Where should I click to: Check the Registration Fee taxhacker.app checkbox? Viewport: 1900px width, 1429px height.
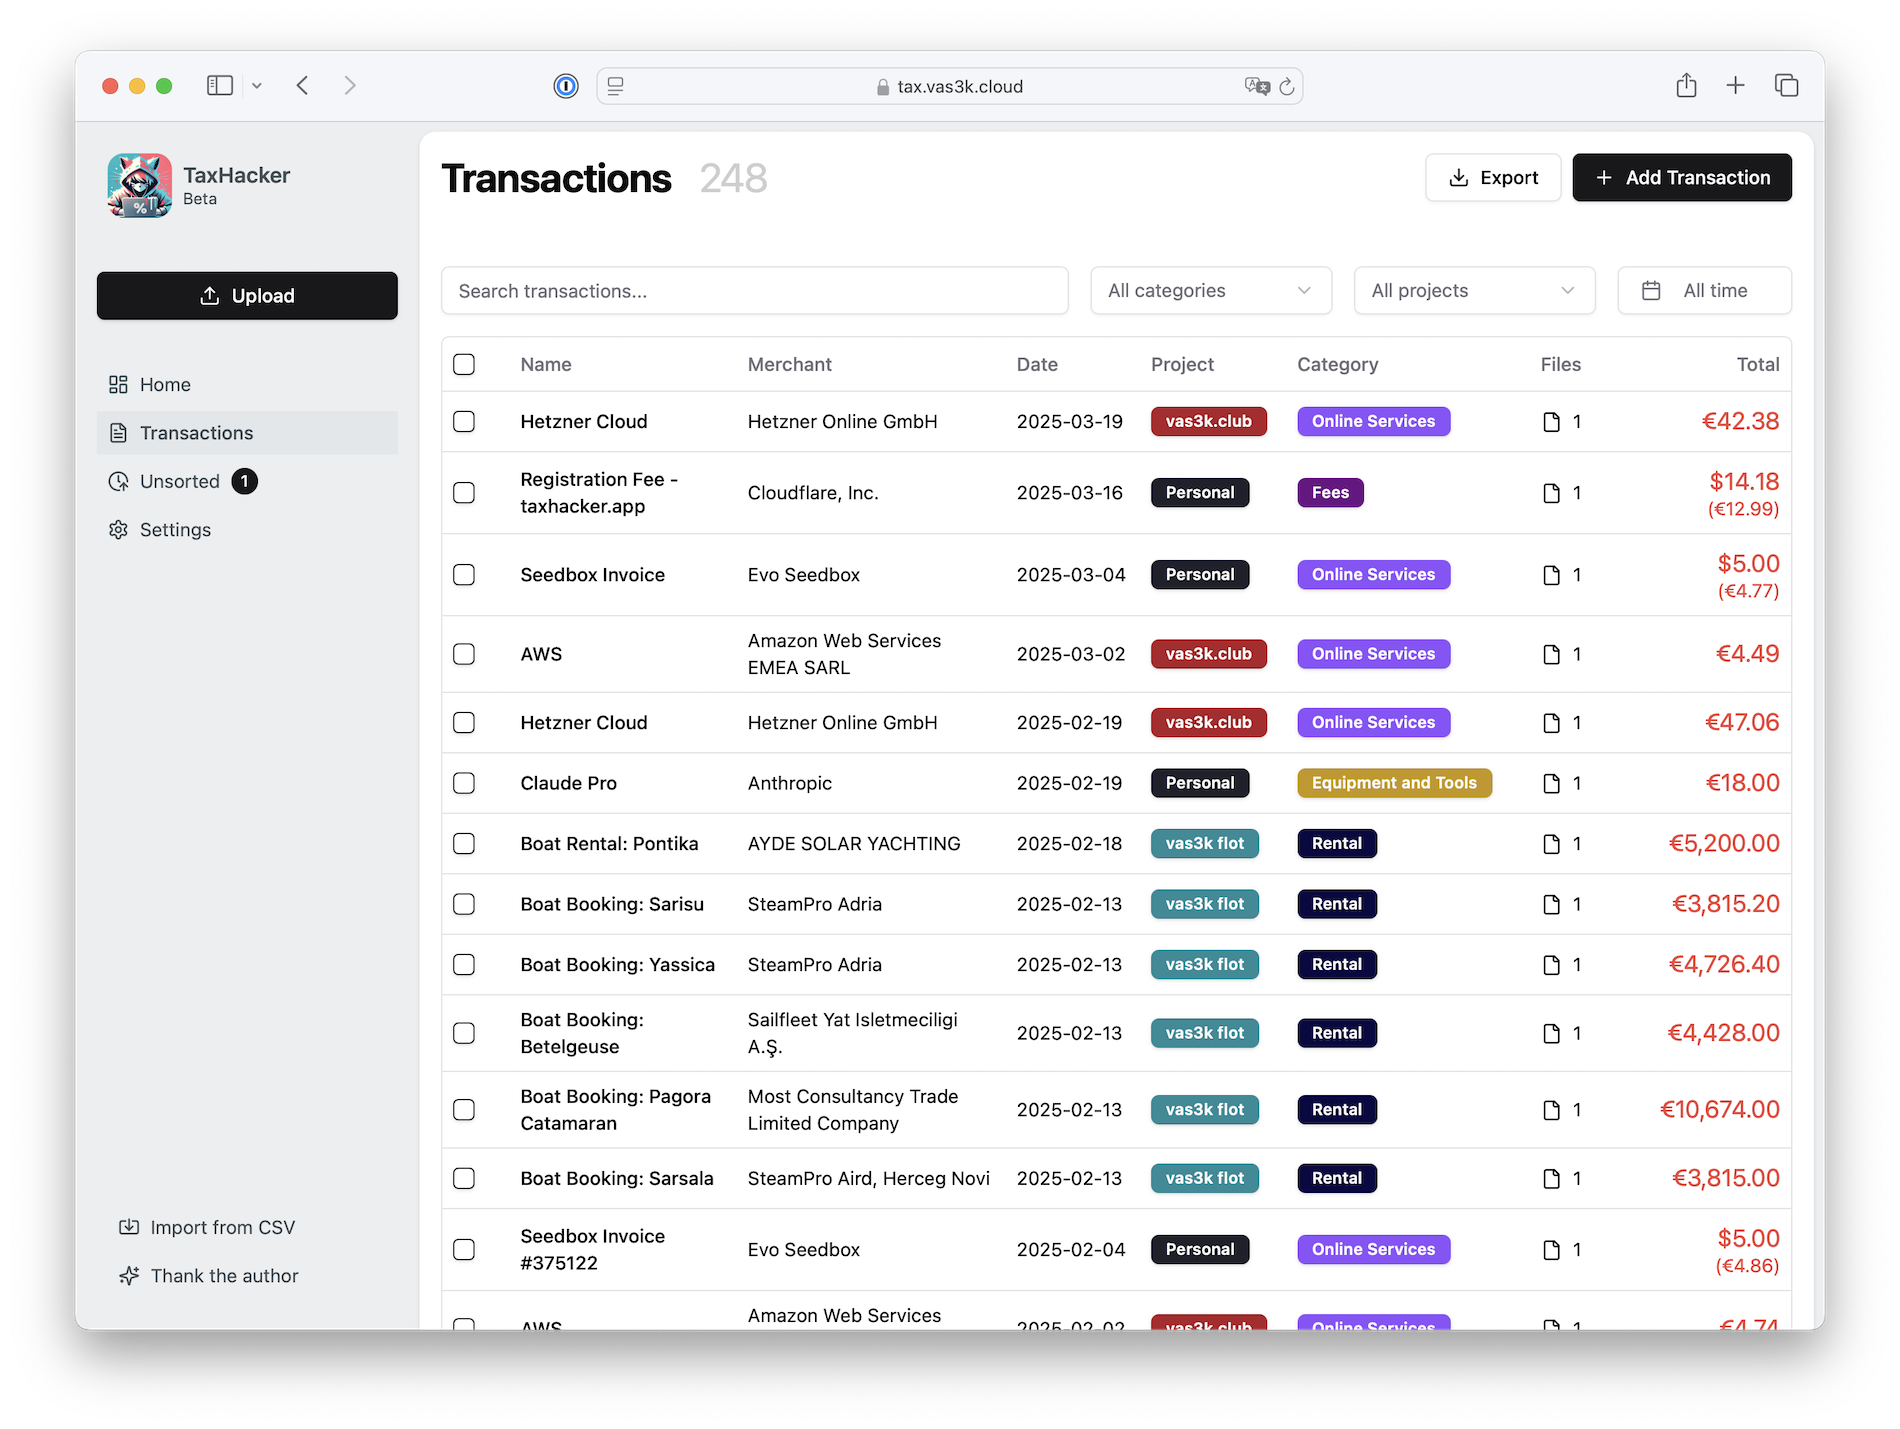464,493
